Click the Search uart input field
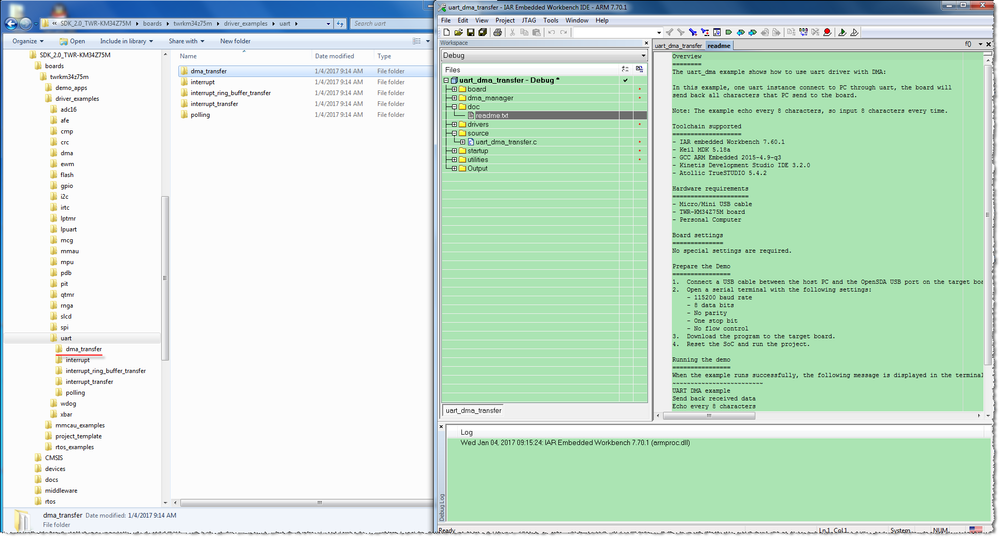This screenshot has height=537, width=999. pyautogui.click(x=391, y=24)
